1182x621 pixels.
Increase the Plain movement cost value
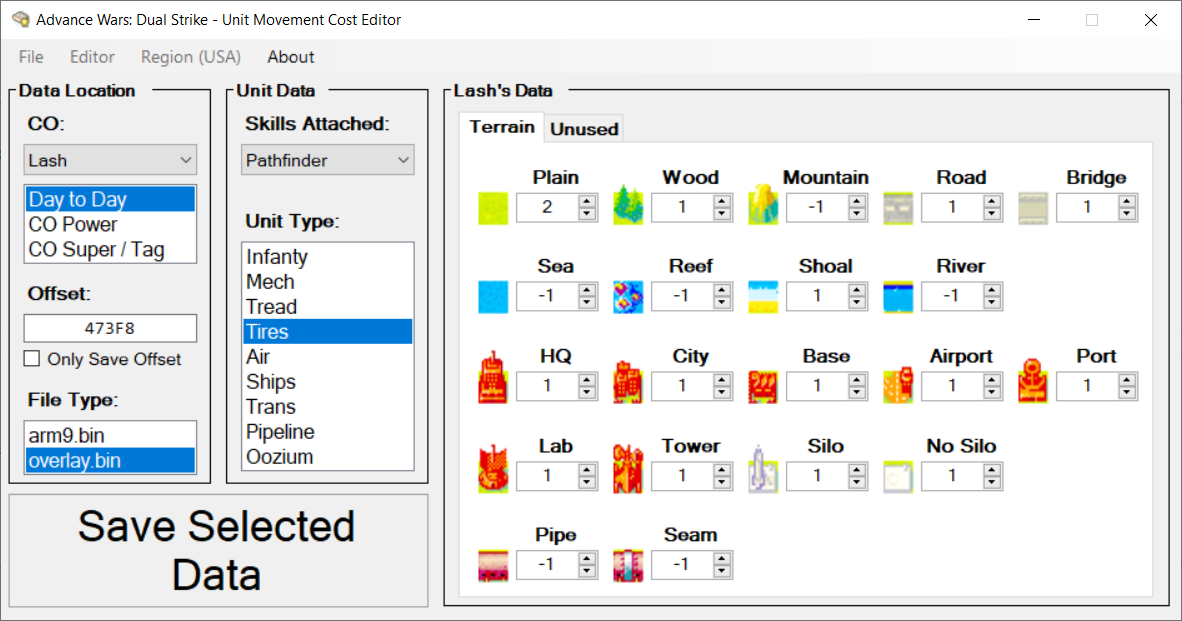point(587,201)
